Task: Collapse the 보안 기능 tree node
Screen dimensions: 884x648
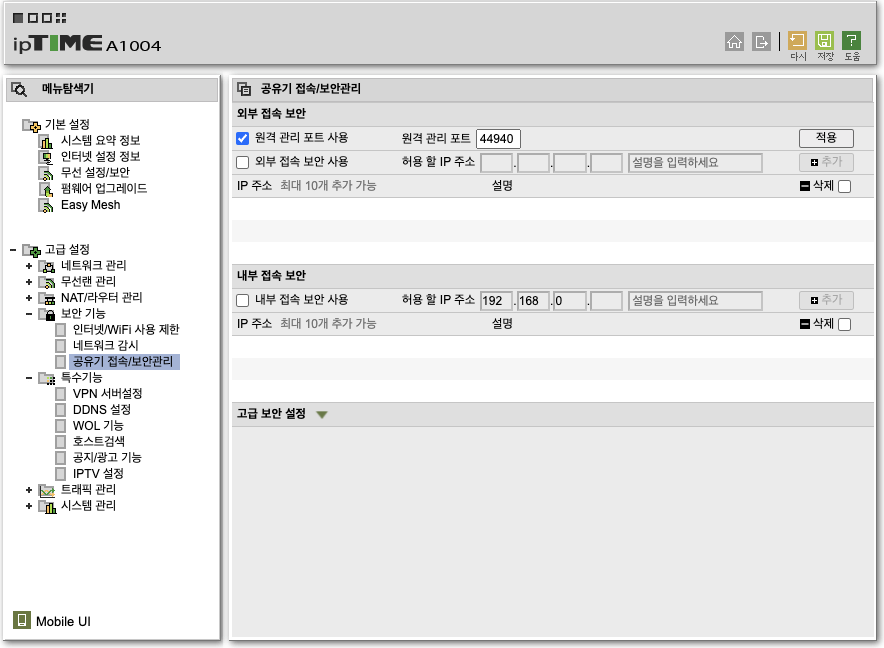Action: pyautogui.click(x=29, y=314)
